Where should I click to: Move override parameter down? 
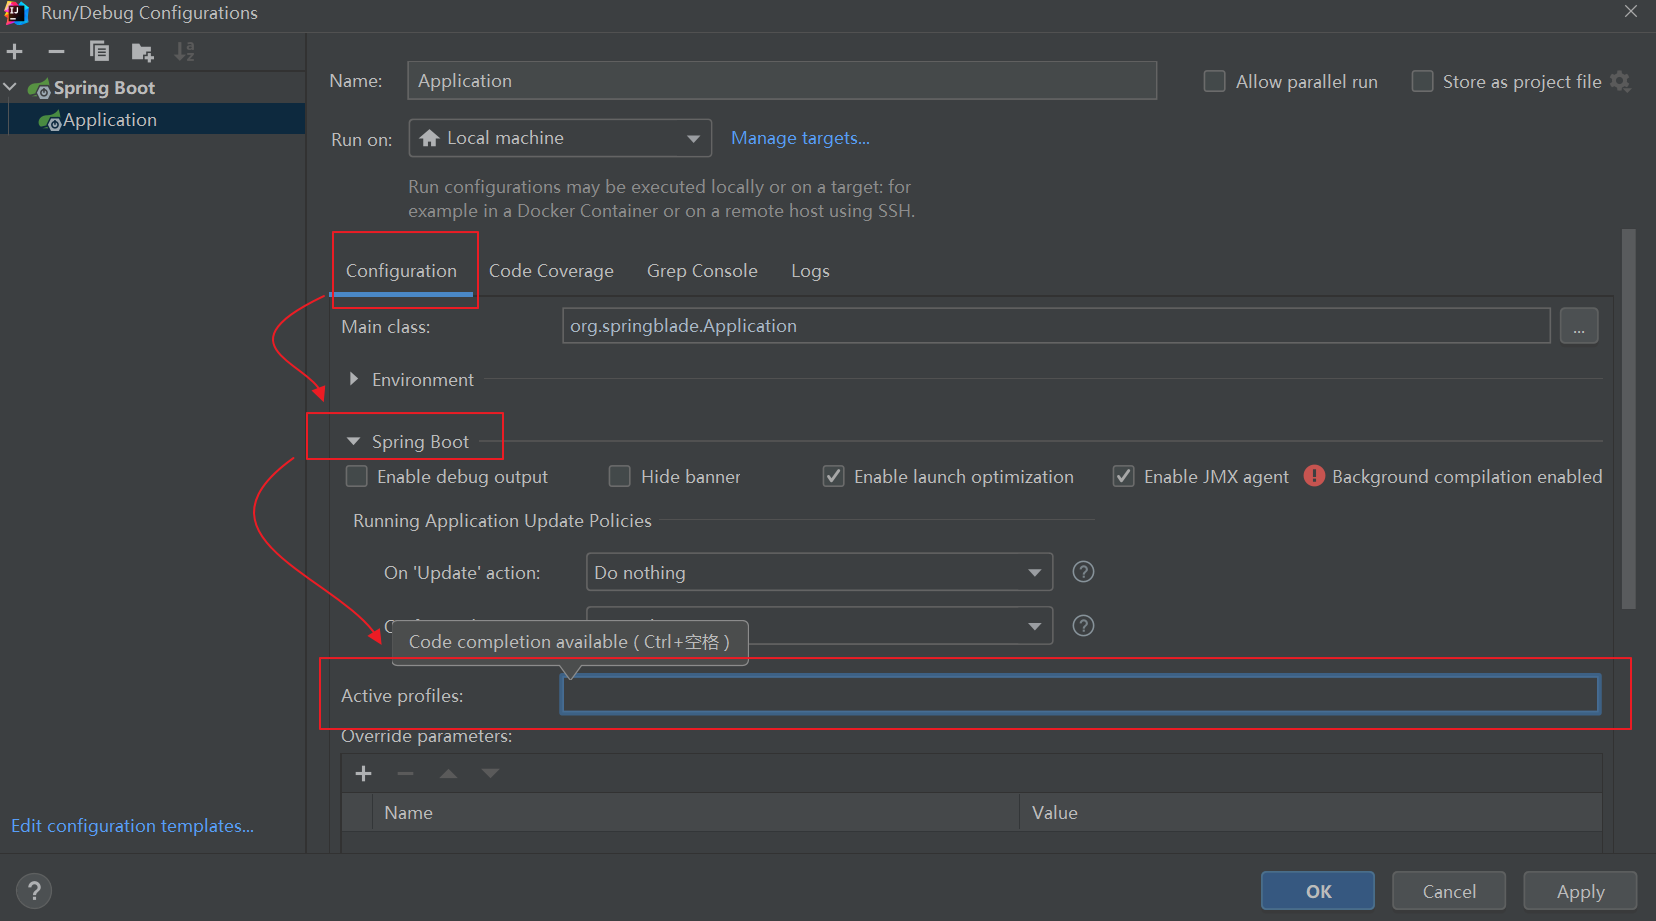click(490, 774)
